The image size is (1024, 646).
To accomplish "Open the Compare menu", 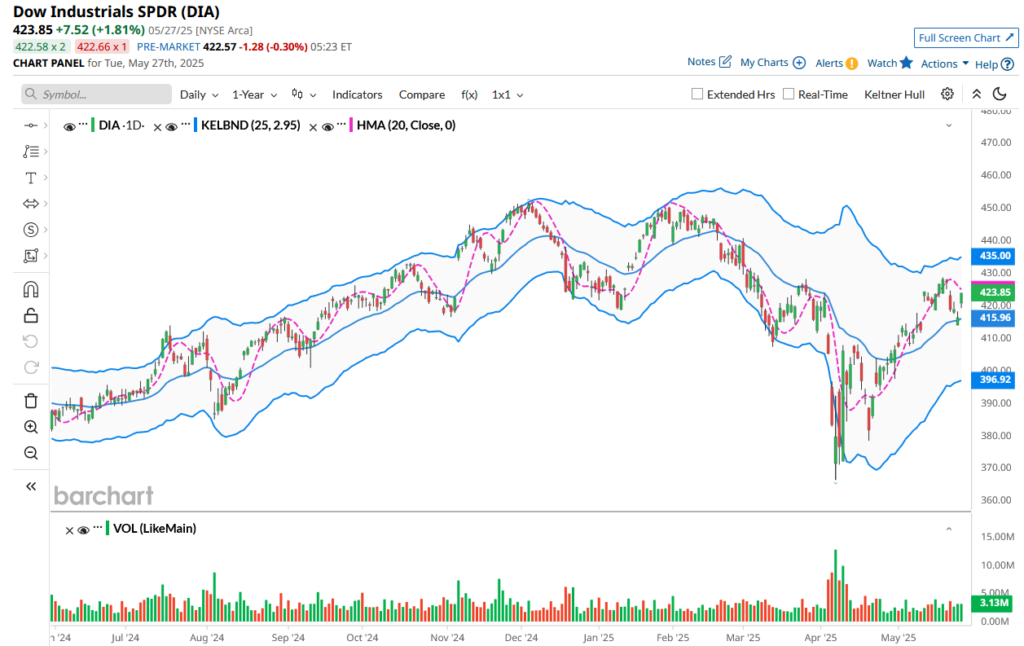I will click(421, 94).
